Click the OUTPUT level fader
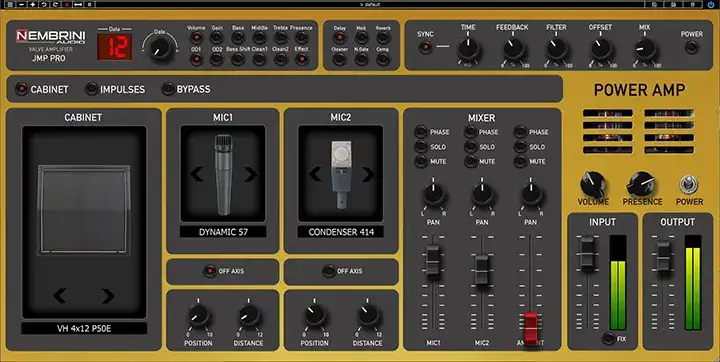Screen dimensions: 720x362 (x=664, y=257)
